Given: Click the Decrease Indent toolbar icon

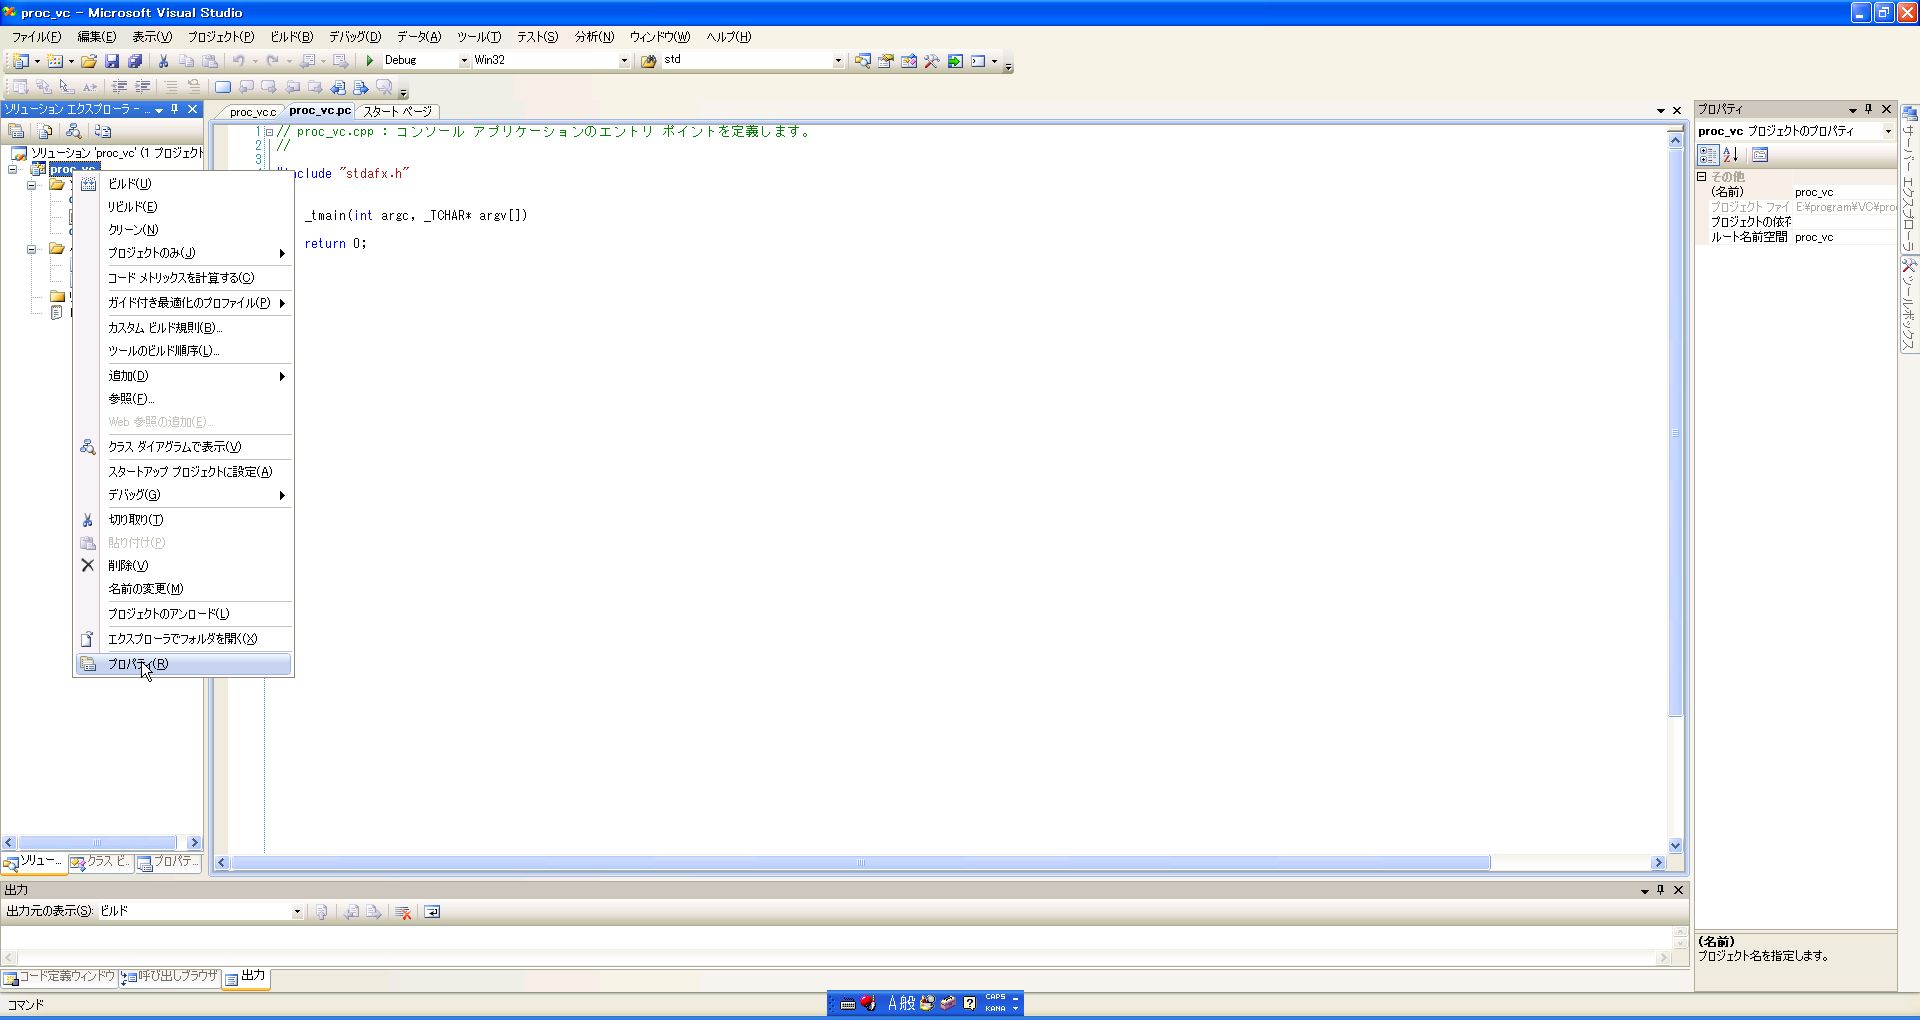Looking at the screenshot, I should coord(119,87).
